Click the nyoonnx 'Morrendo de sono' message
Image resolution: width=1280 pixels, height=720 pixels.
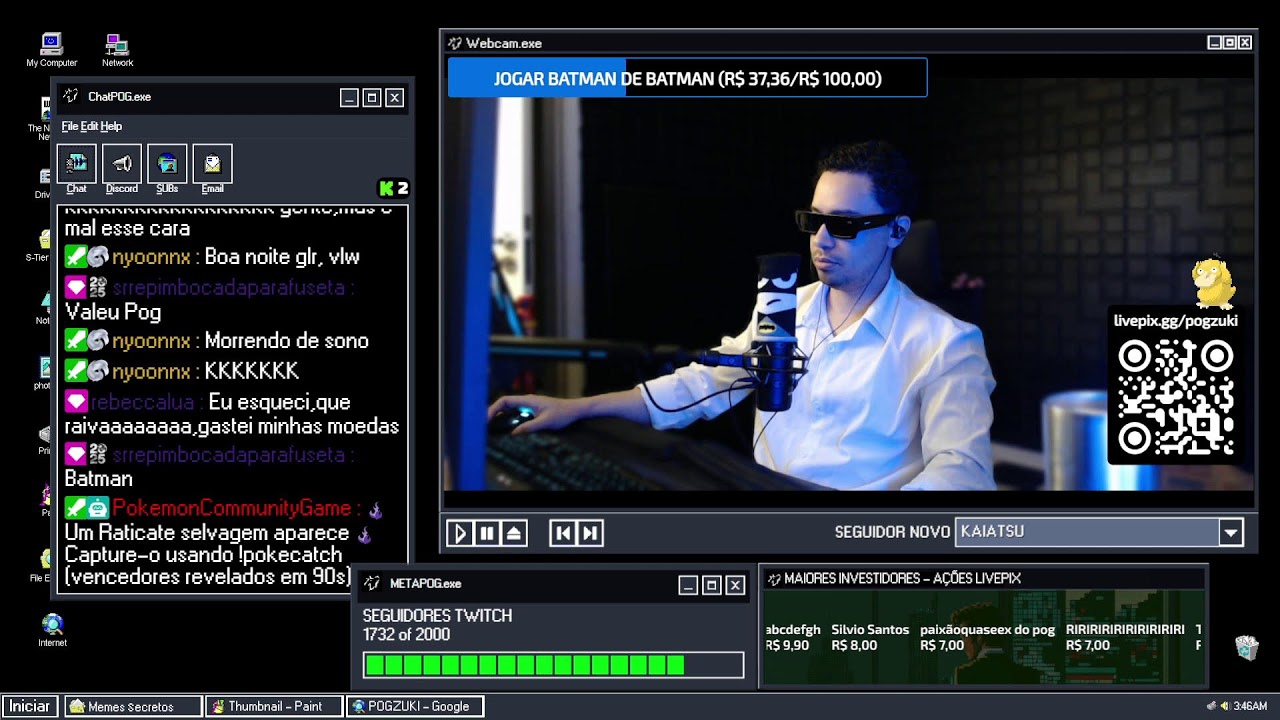[217, 341]
